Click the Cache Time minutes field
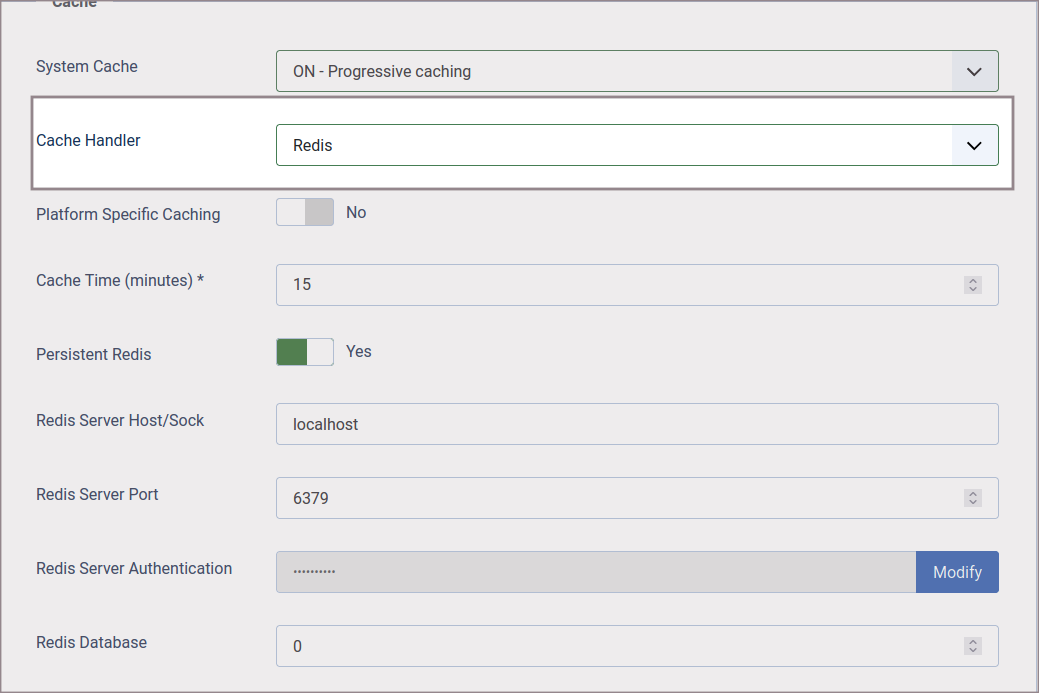 [x=620, y=285]
